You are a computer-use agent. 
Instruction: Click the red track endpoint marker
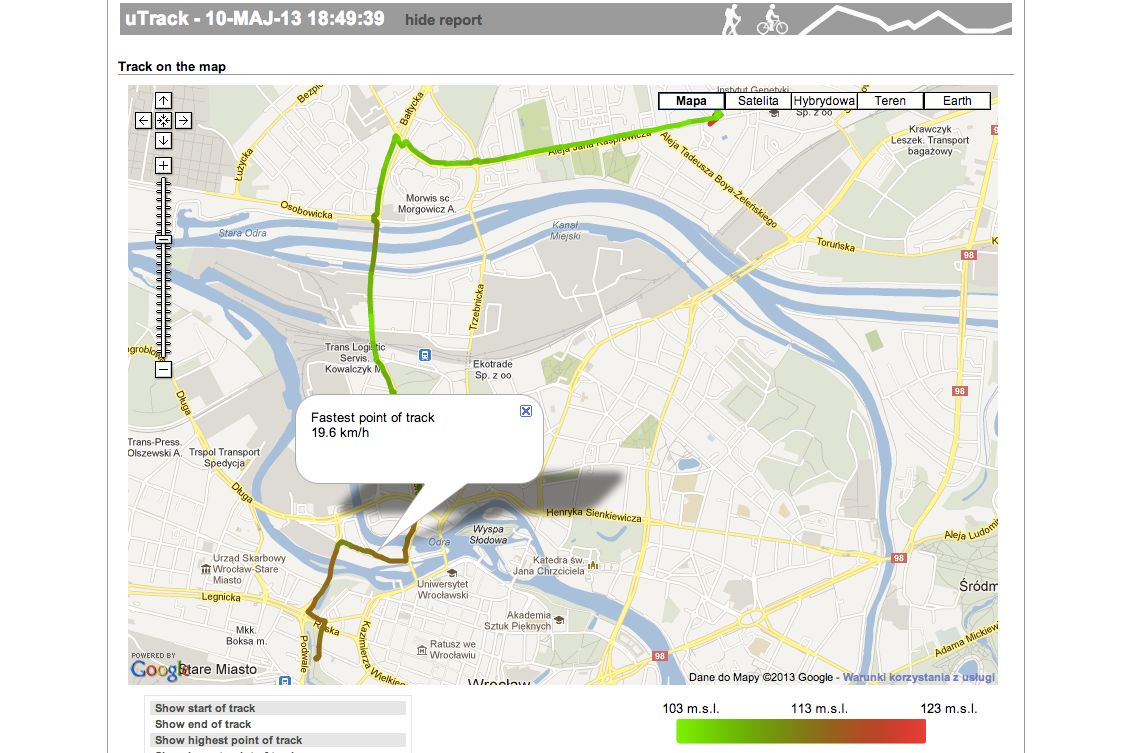click(x=712, y=123)
